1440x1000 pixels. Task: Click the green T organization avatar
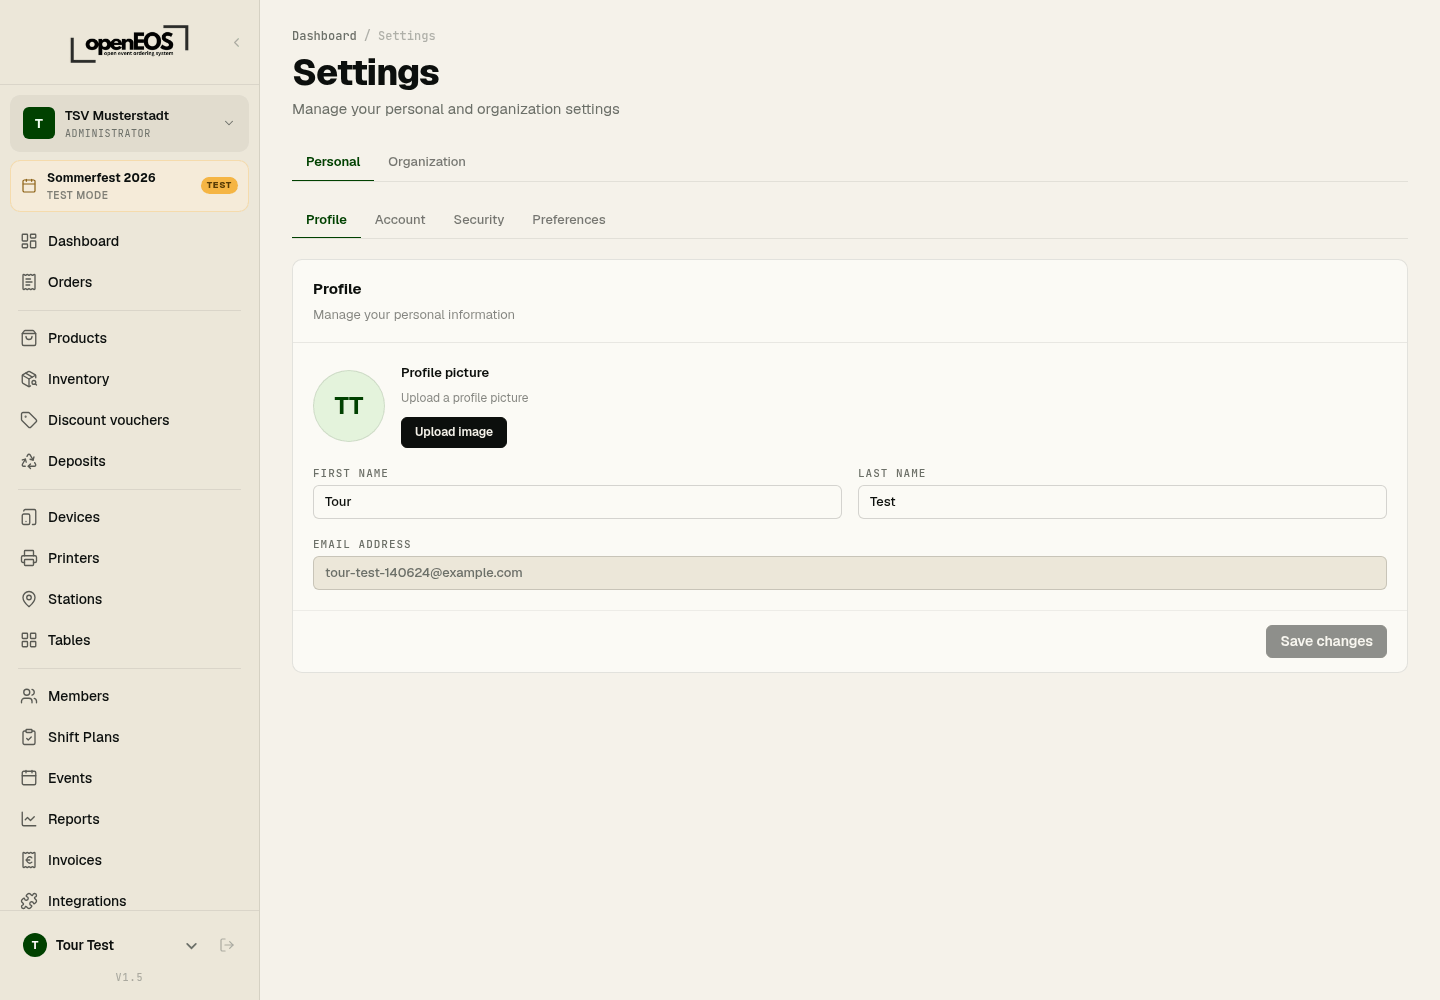point(39,123)
